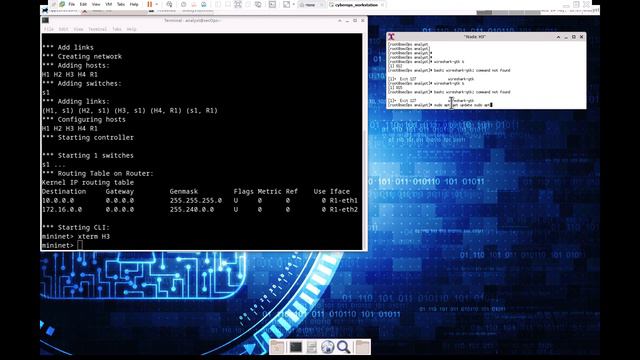Open the Help menu in VMware menu bar
The image size is (640, 360).
coord(134,4)
